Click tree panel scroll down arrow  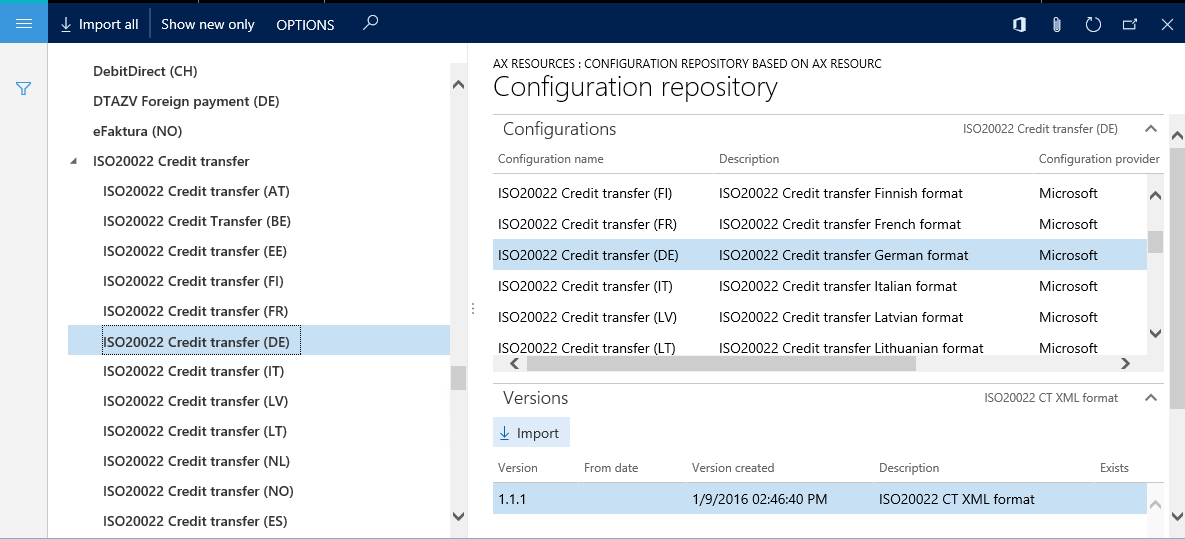pos(458,516)
